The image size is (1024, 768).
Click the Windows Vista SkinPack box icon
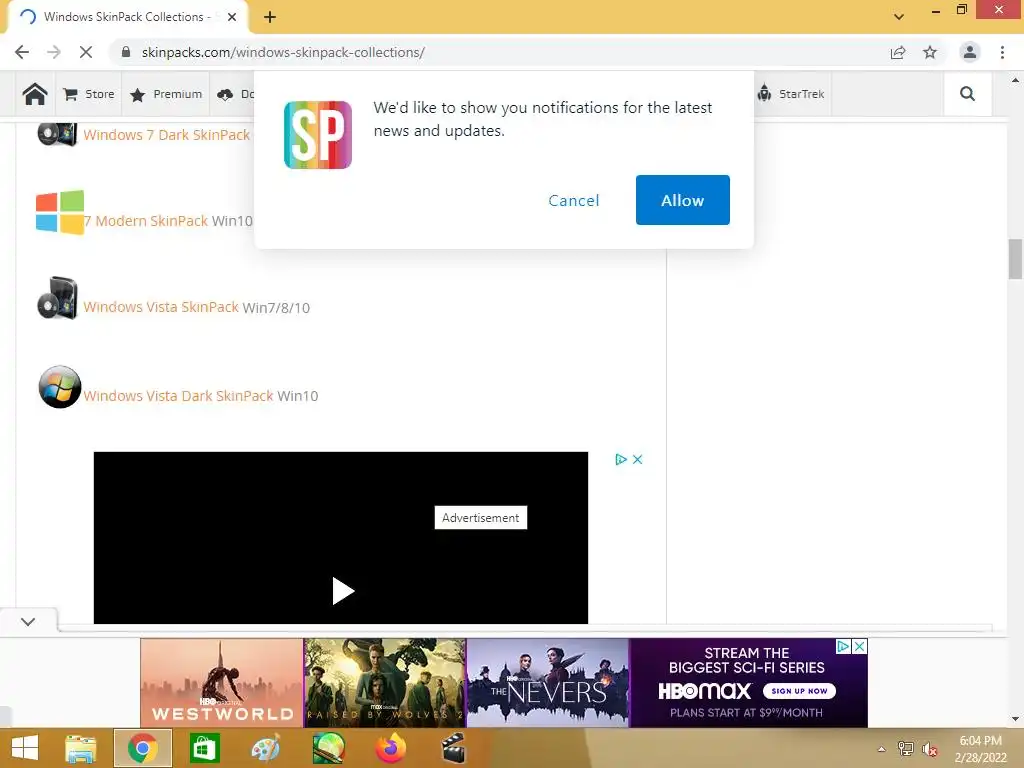point(57,298)
